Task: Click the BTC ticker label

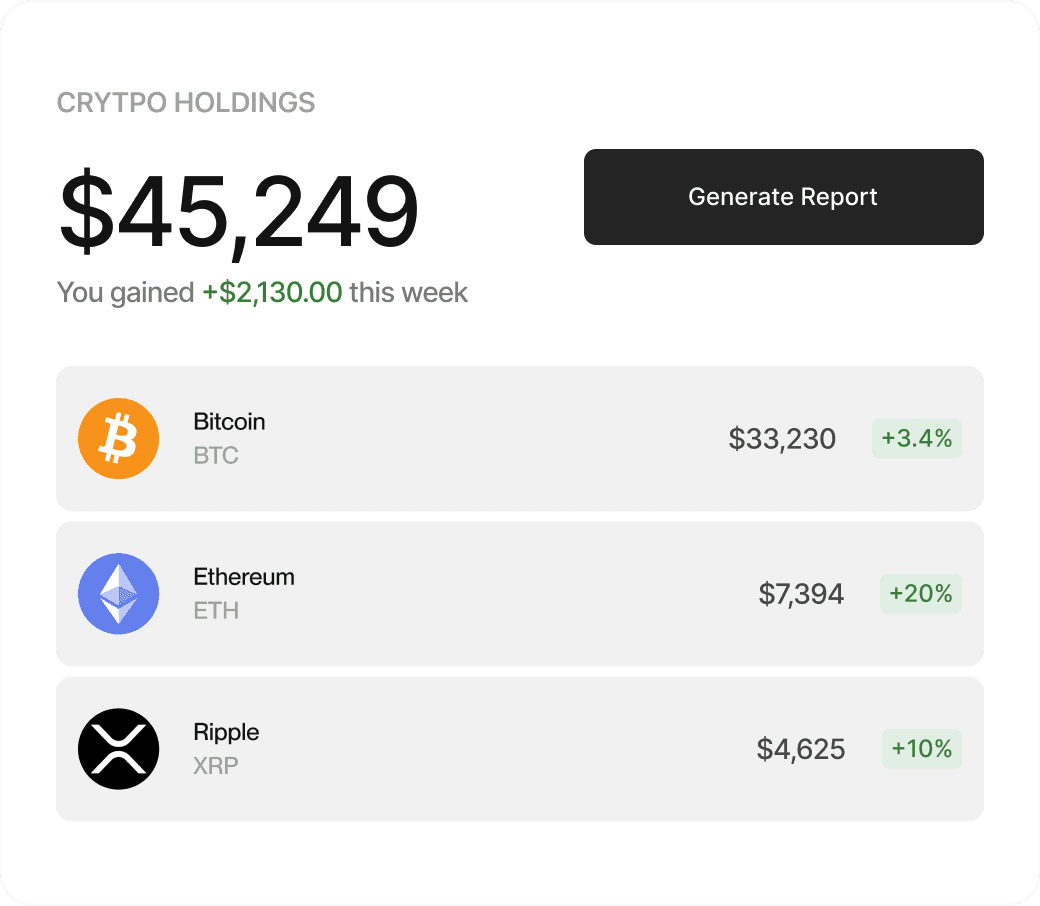Action: [216, 456]
